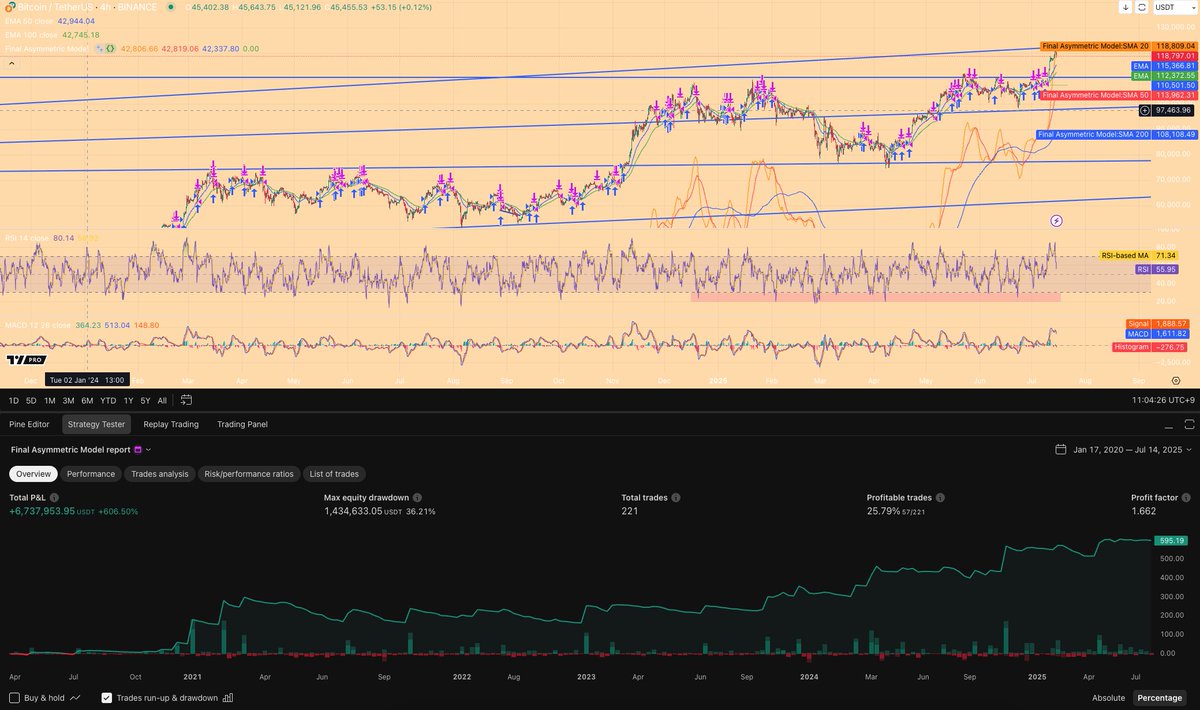
Task: Select the All time range
Action: coord(162,400)
